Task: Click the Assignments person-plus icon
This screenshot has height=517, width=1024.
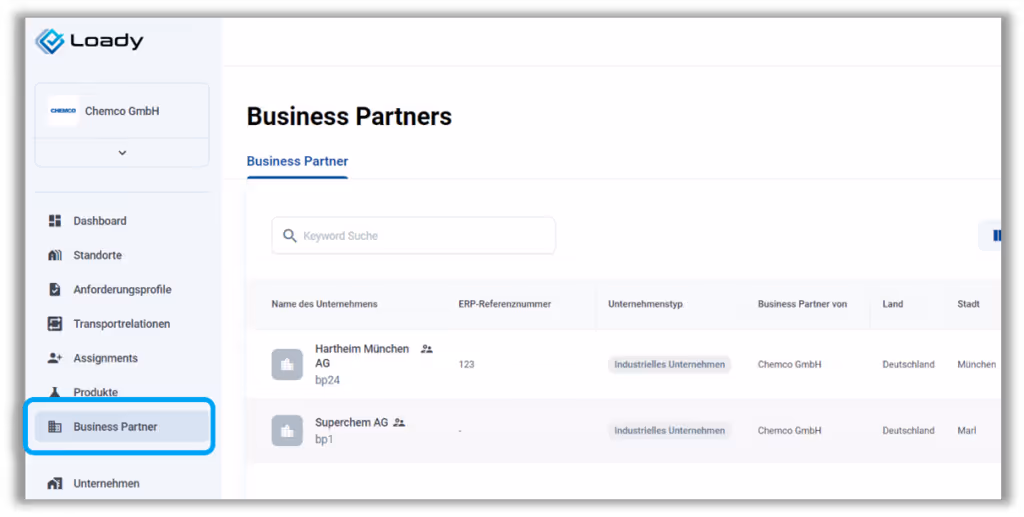Action: tap(55, 358)
